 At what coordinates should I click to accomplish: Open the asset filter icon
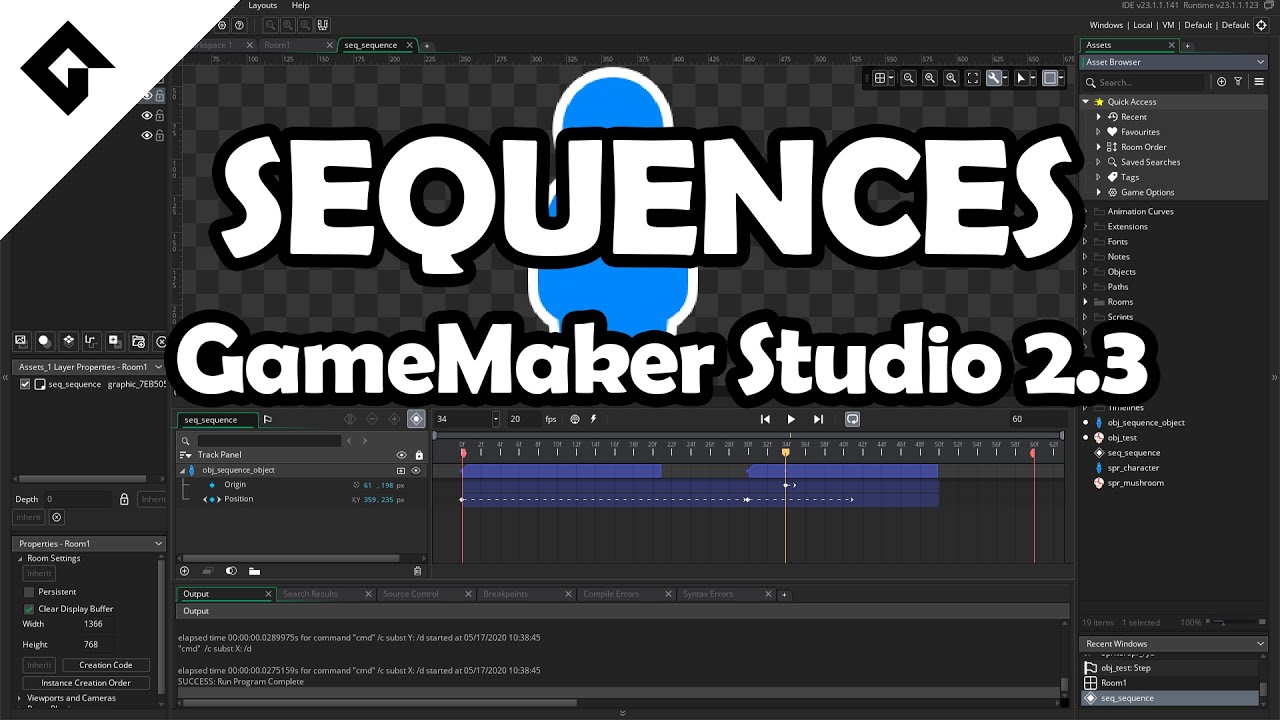pos(1238,82)
